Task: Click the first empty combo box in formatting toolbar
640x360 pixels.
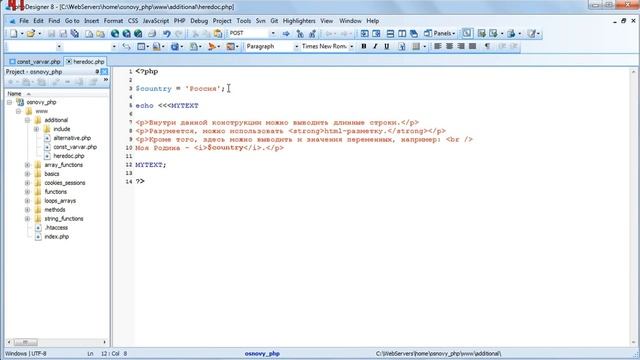Action: click(35, 47)
